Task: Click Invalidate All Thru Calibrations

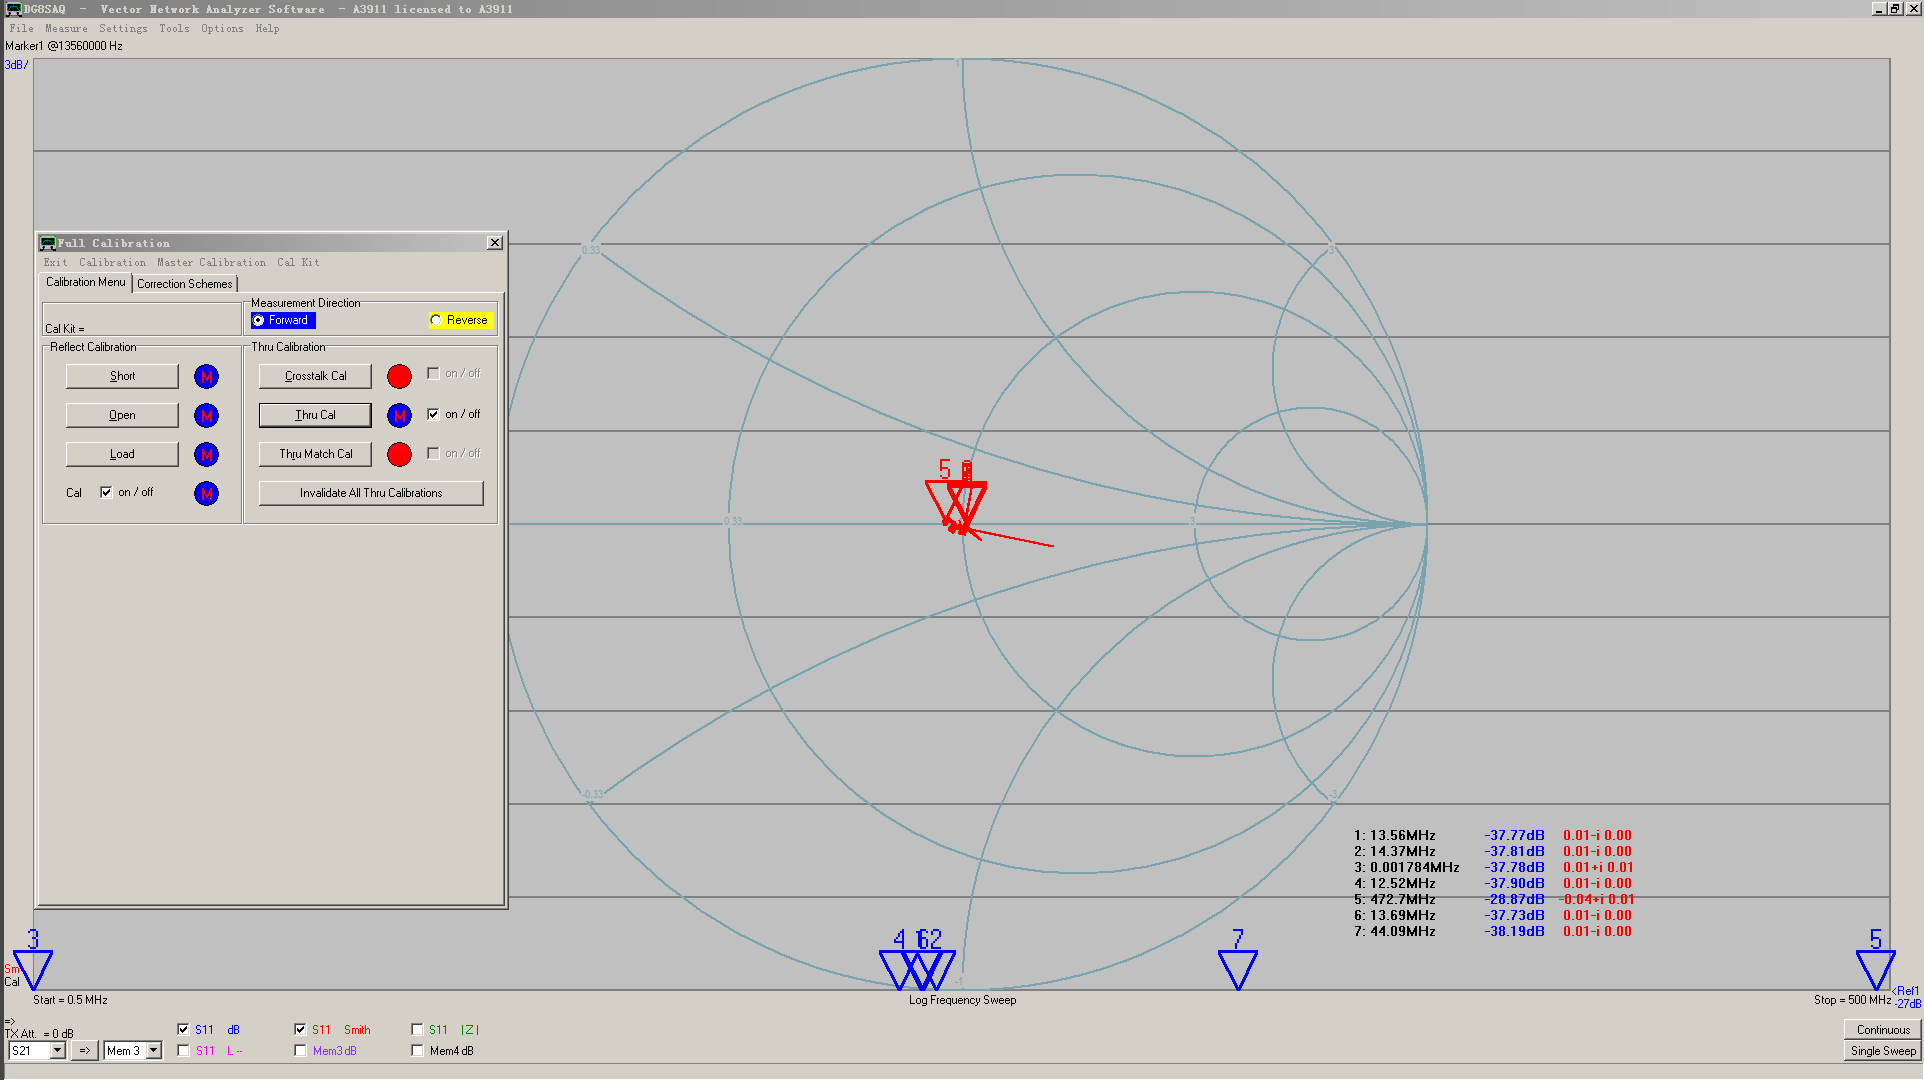Action: click(371, 493)
